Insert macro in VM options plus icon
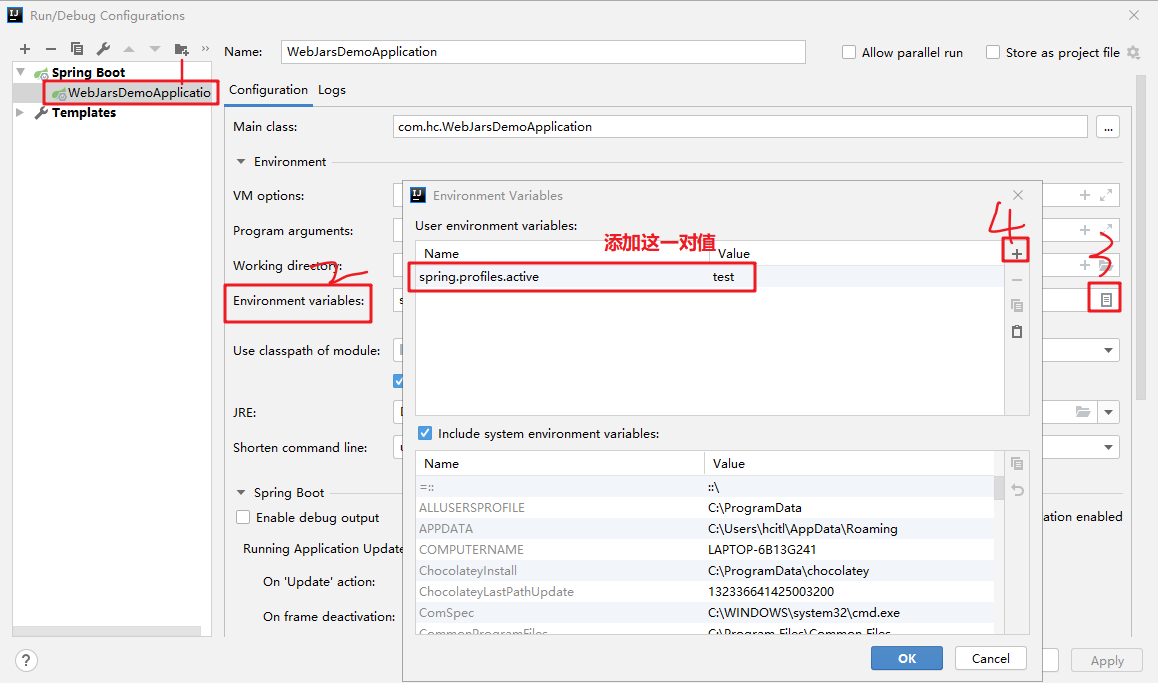This screenshot has width=1158, height=683. (x=1084, y=195)
